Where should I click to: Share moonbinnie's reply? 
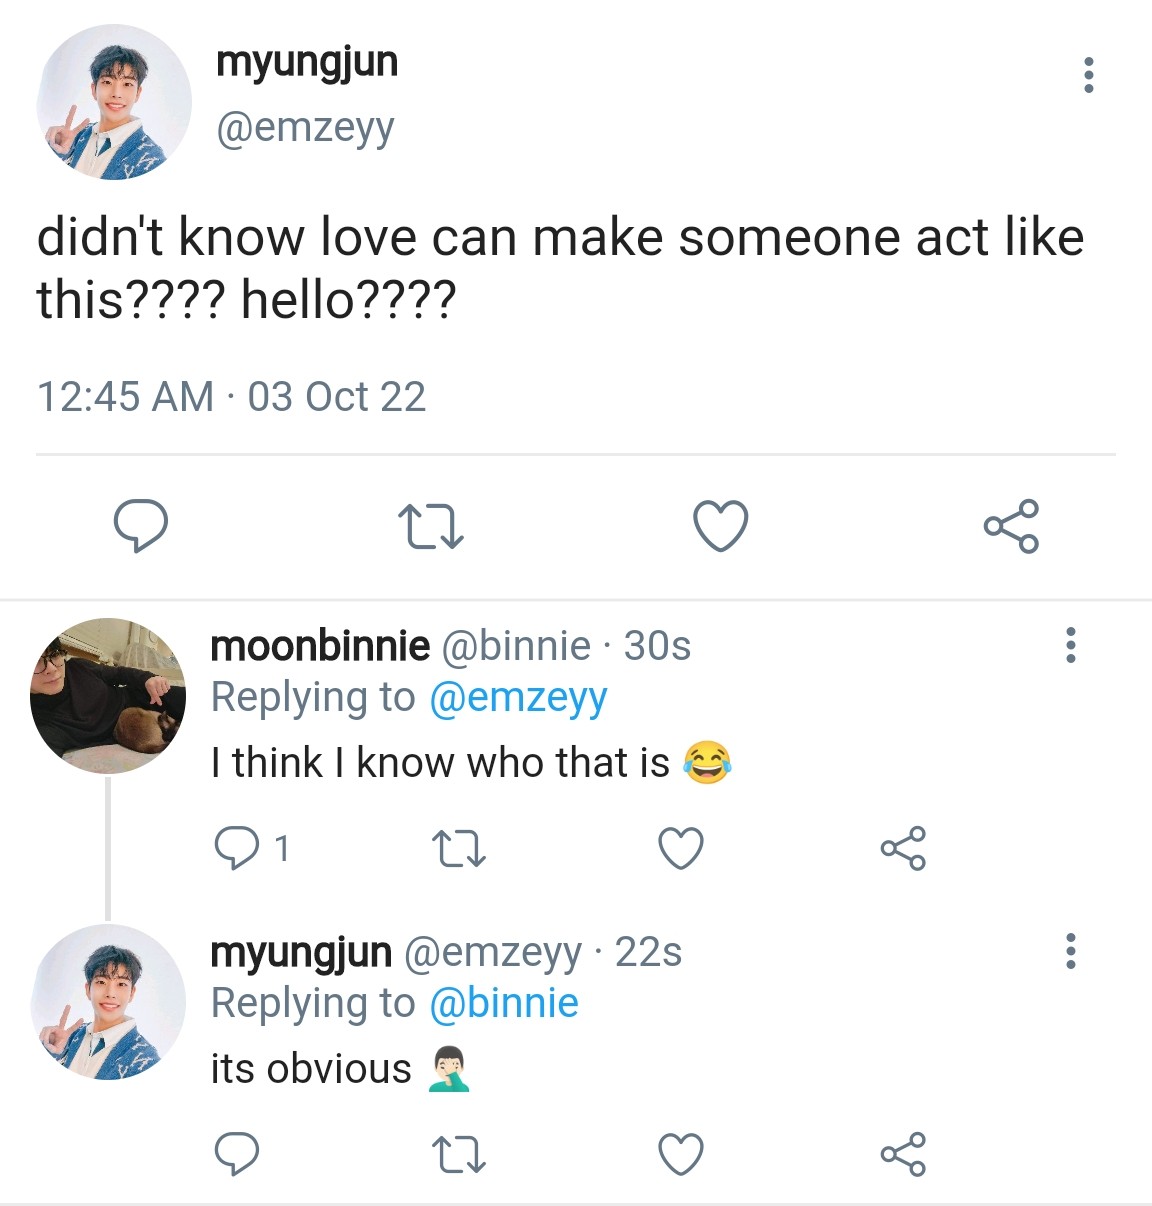click(903, 849)
